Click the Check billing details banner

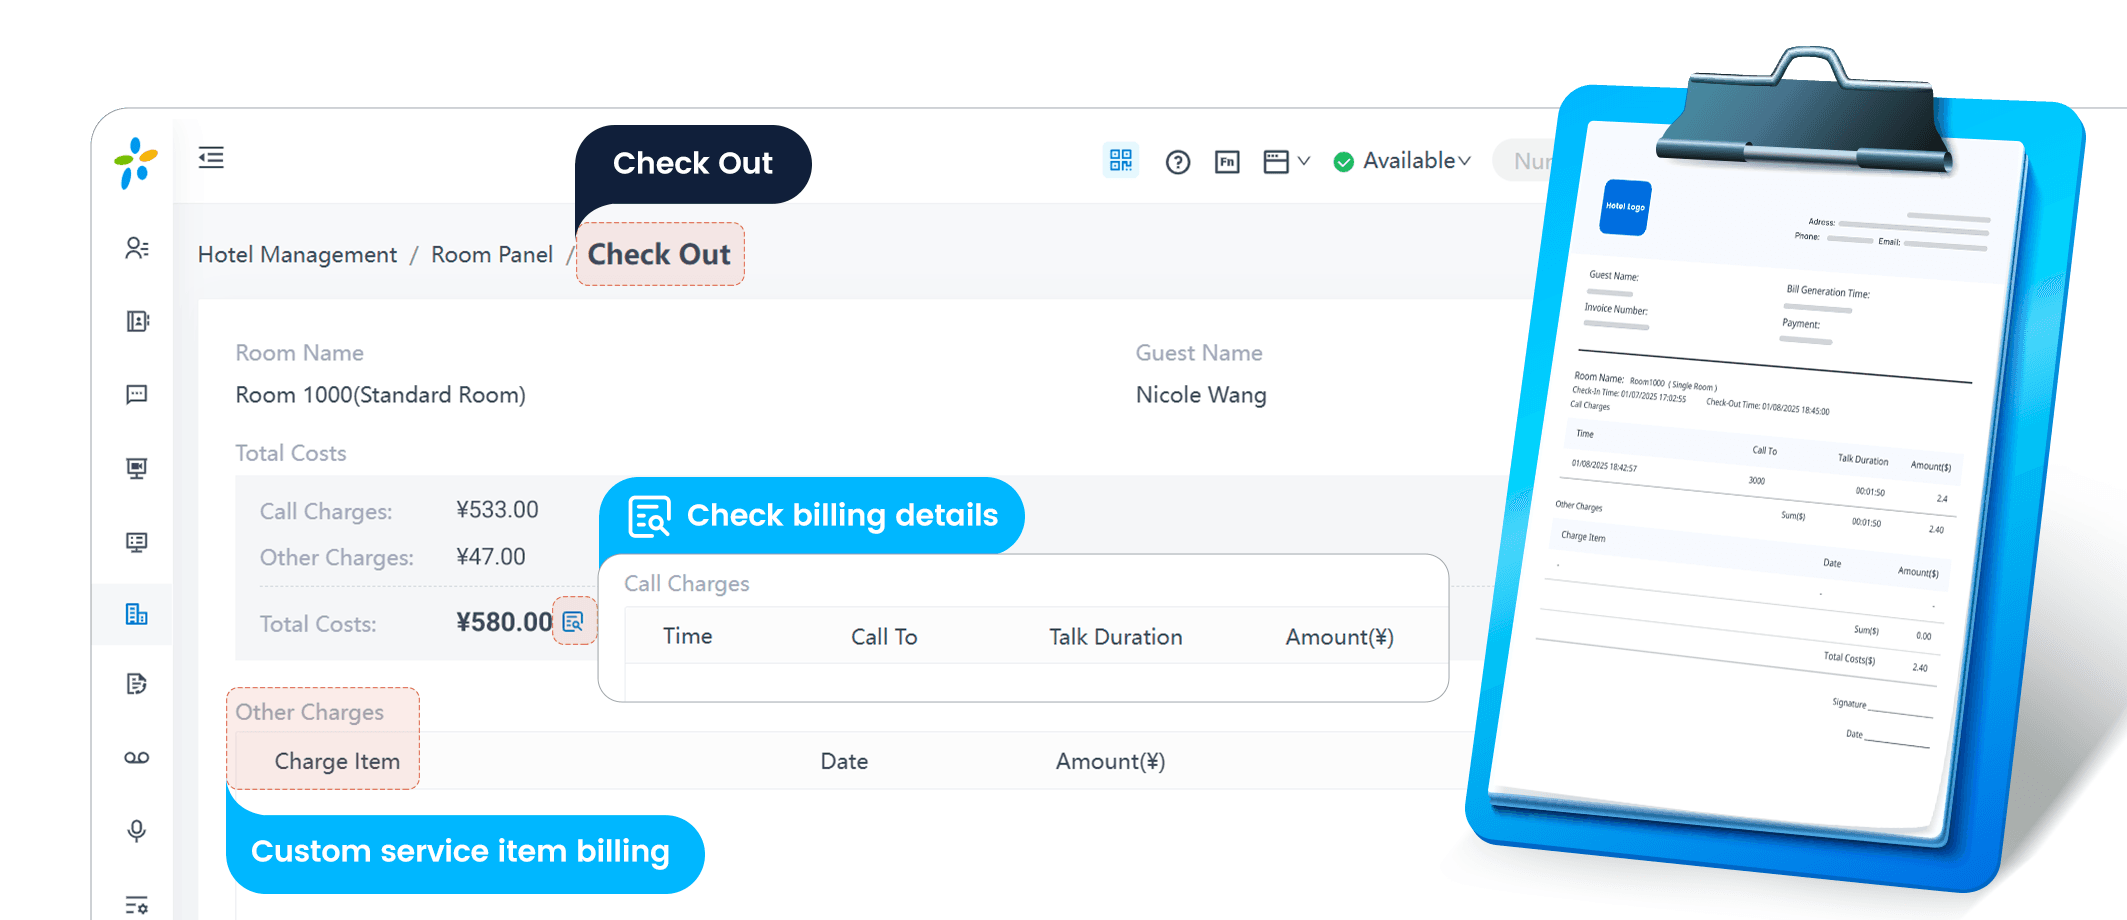[x=812, y=515]
